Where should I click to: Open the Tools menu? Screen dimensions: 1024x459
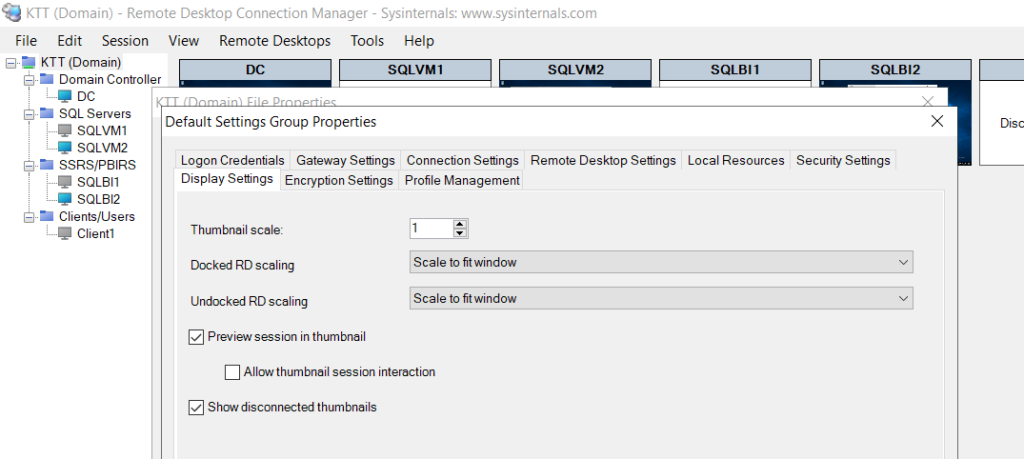pos(367,40)
